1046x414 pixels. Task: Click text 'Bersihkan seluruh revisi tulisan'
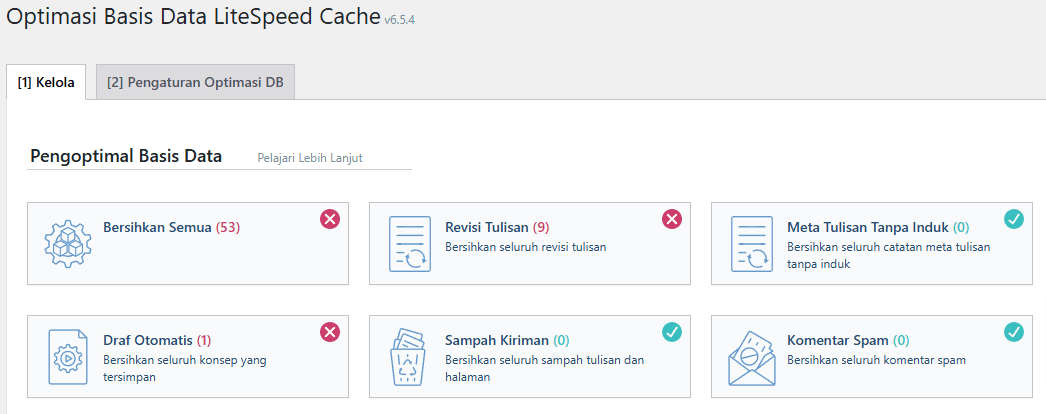point(526,247)
